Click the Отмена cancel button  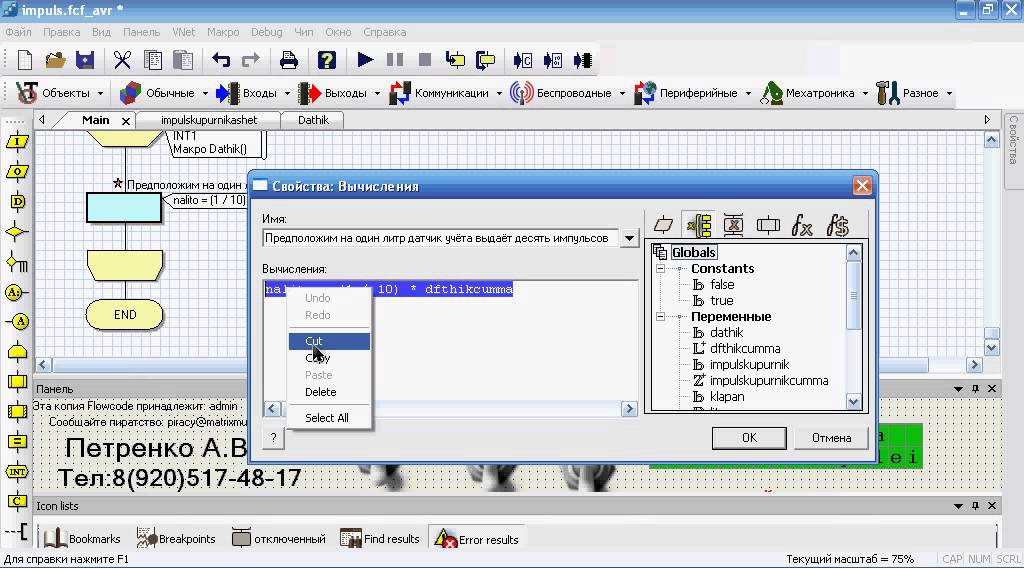pos(831,438)
